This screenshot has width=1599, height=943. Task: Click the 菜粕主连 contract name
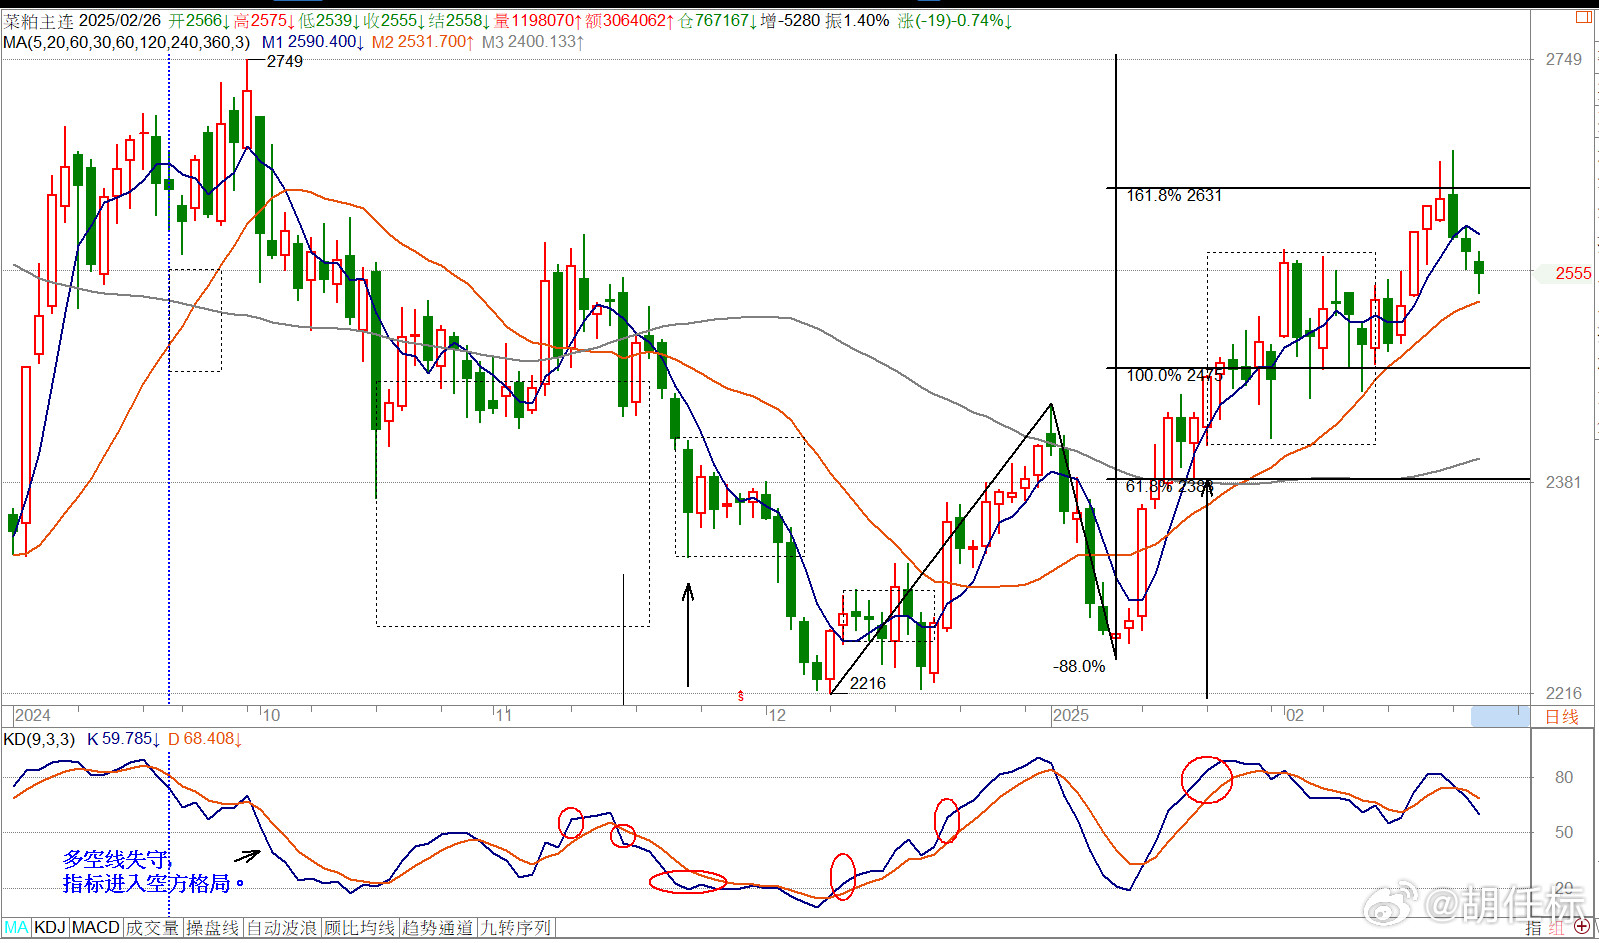tap(39, 21)
